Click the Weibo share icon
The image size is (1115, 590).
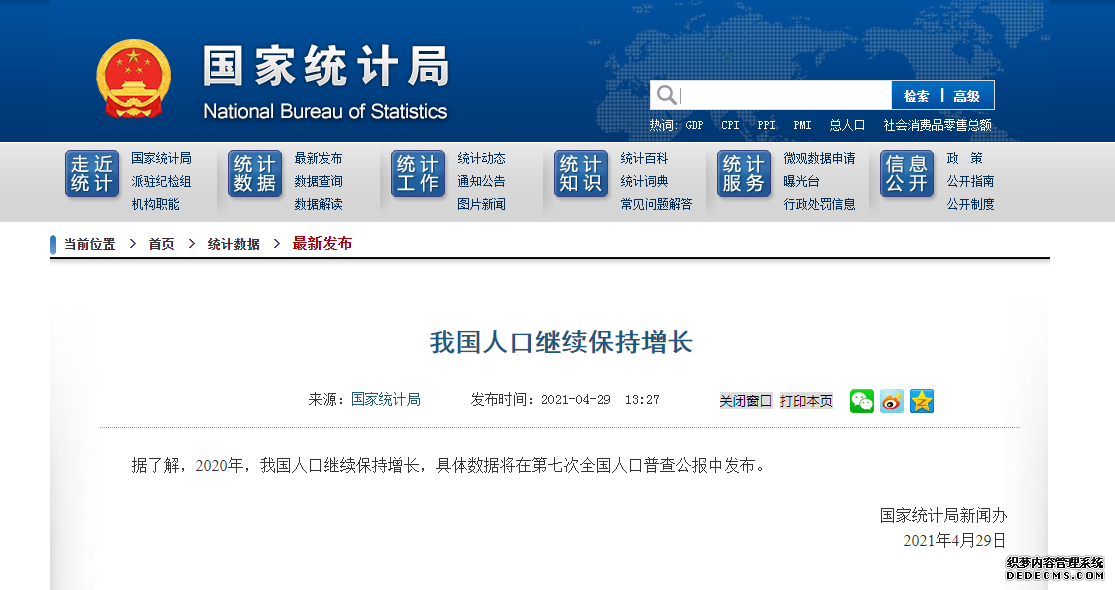(x=891, y=401)
